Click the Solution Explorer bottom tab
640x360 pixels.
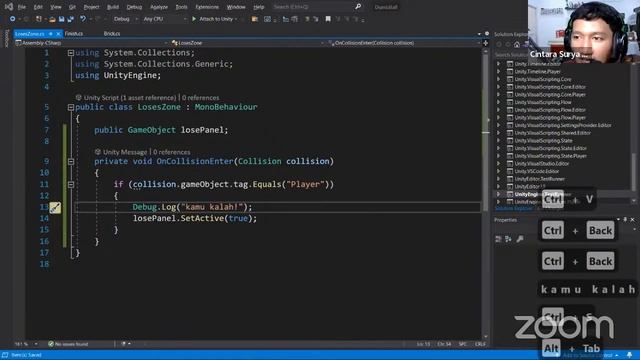pyautogui.click(x=513, y=209)
